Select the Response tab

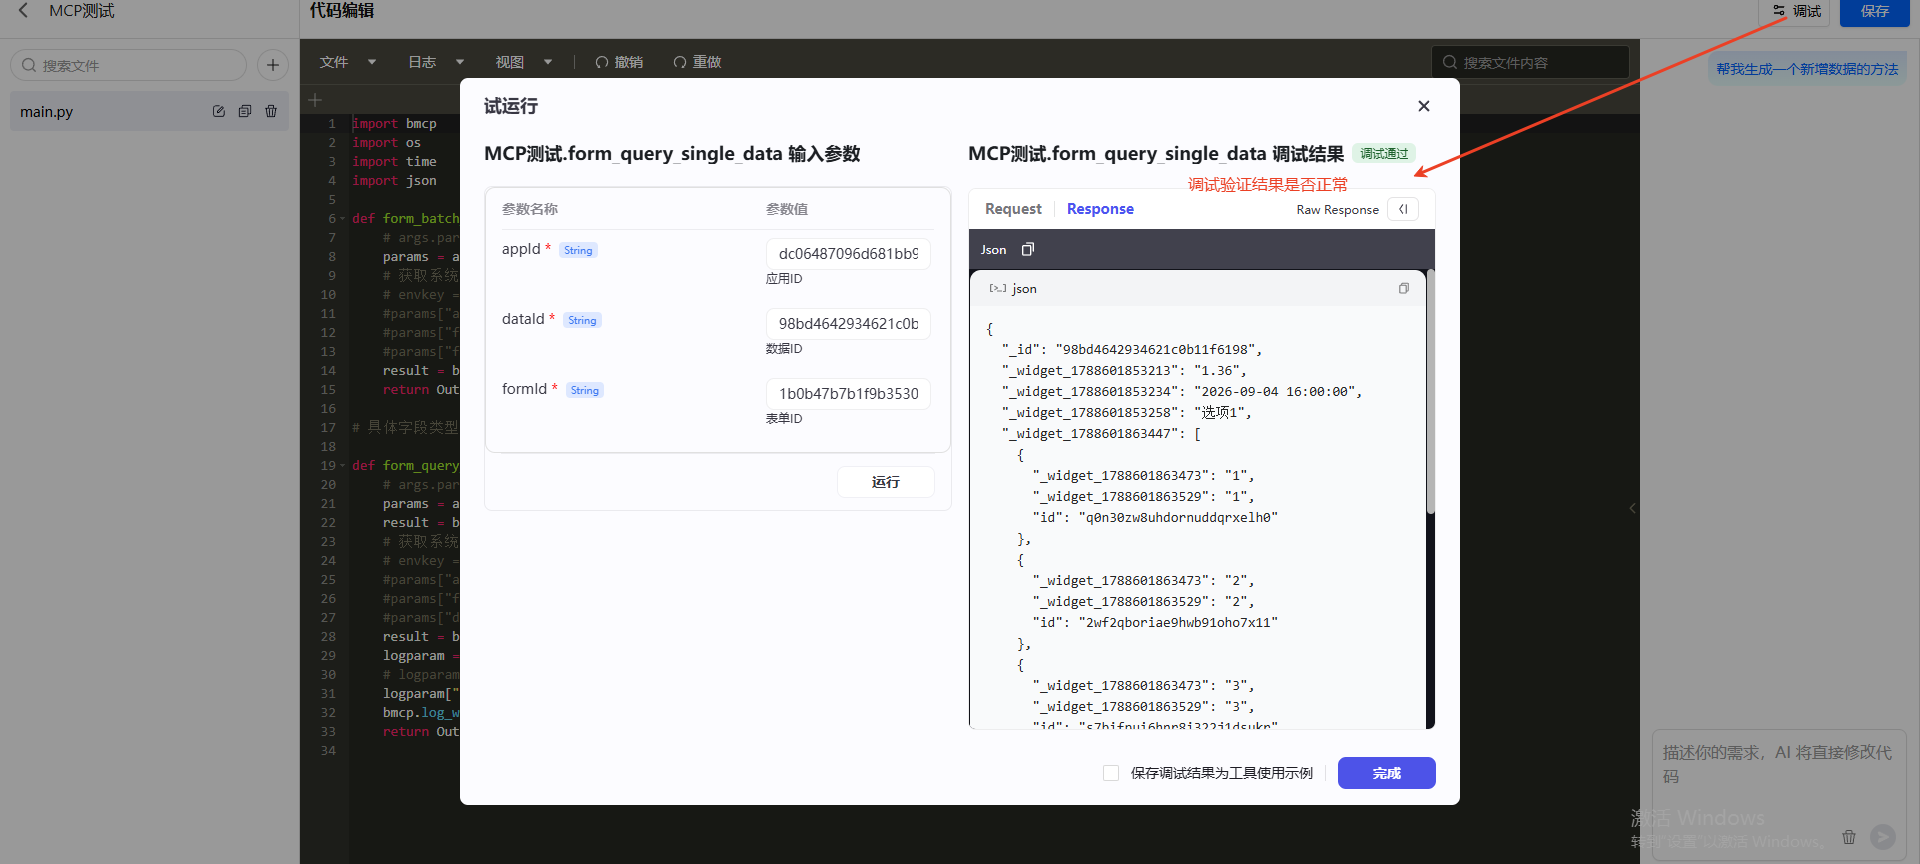pos(1100,209)
